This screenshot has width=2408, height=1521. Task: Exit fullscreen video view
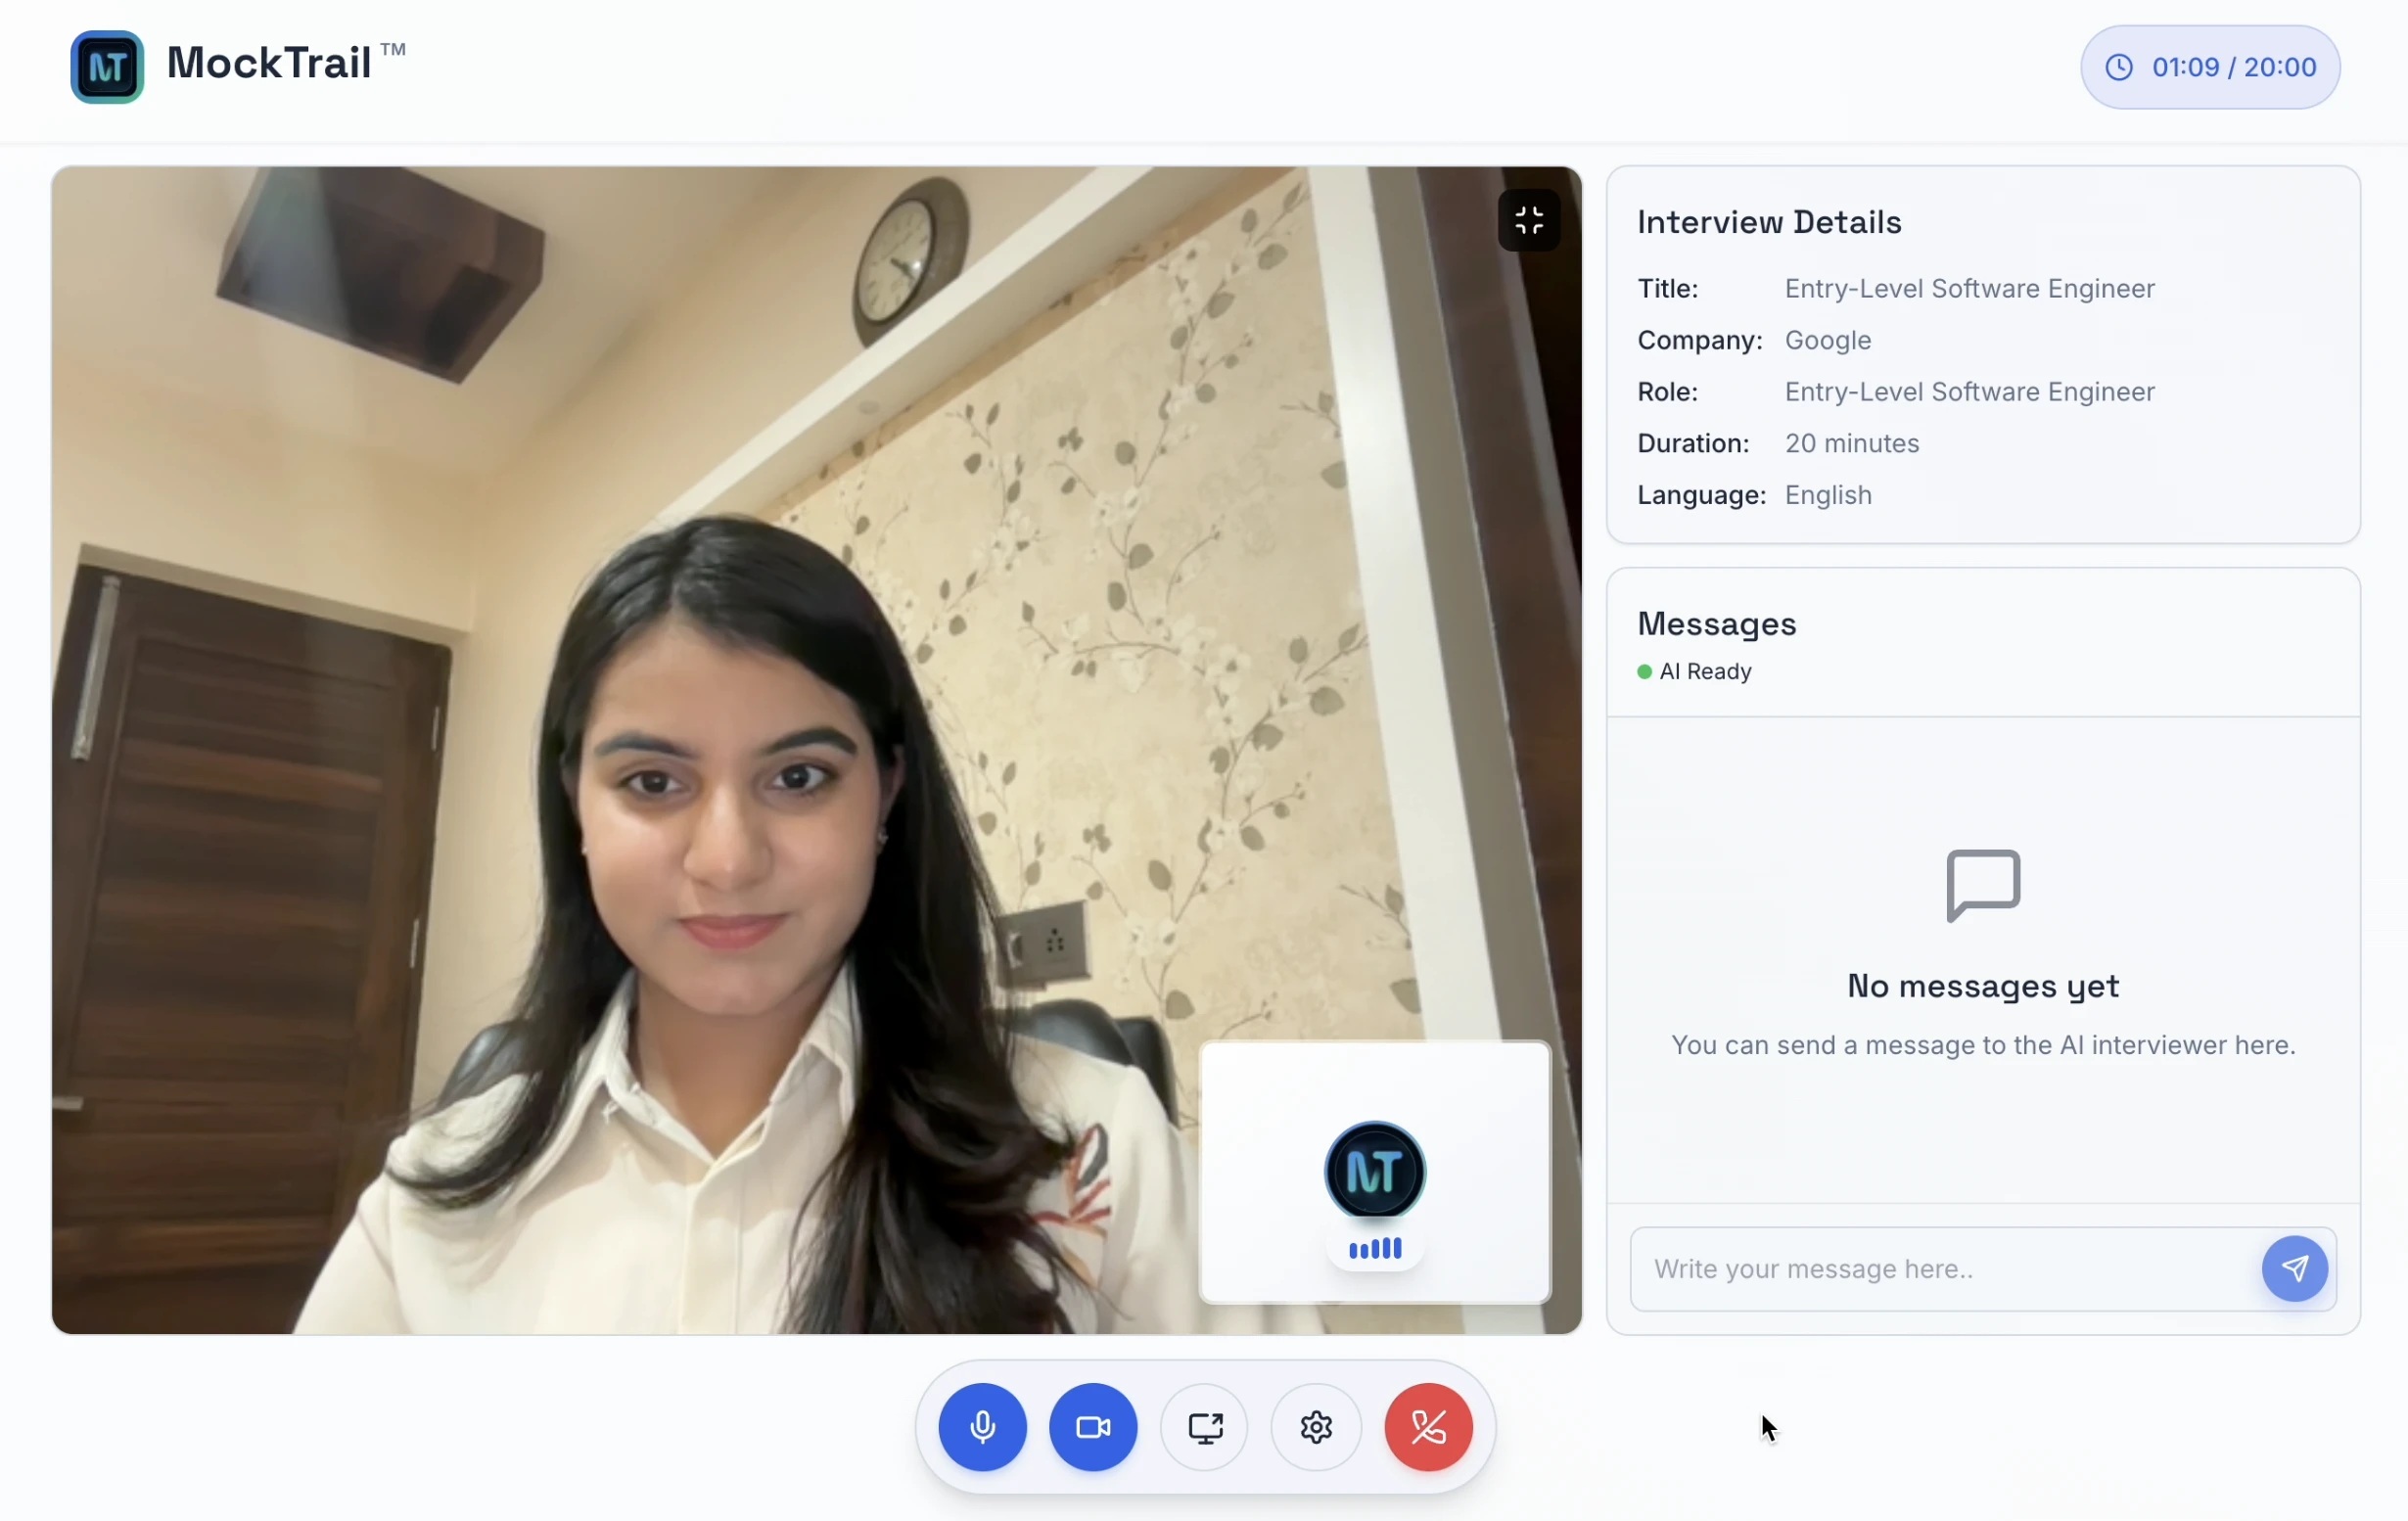click(x=1529, y=220)
